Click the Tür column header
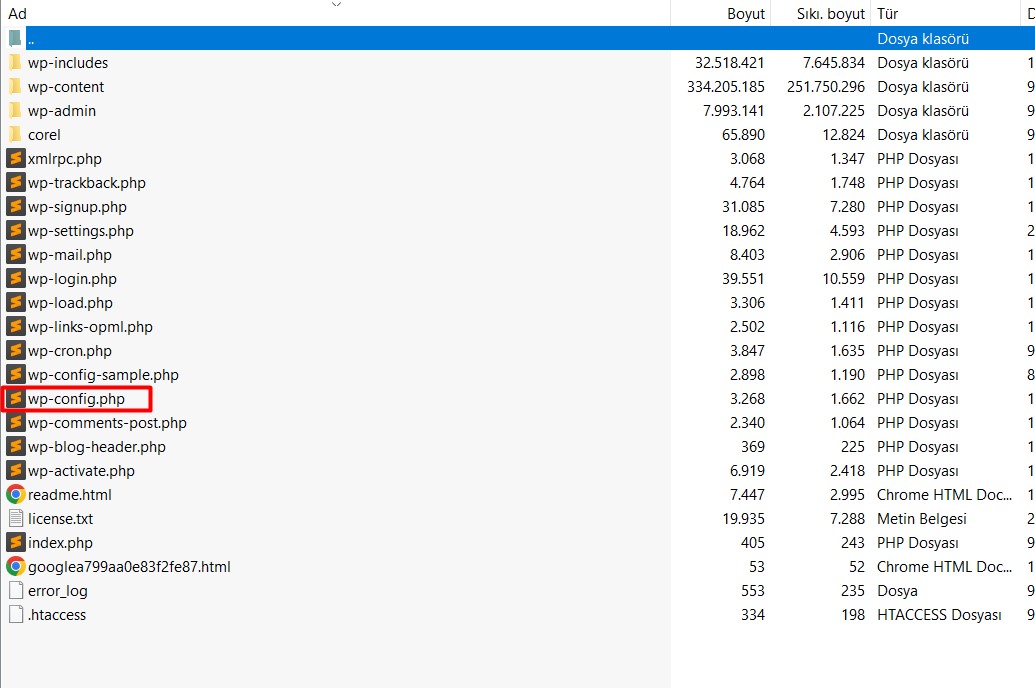This screenshot has height=688, width=1035. [x=888, y=14]
